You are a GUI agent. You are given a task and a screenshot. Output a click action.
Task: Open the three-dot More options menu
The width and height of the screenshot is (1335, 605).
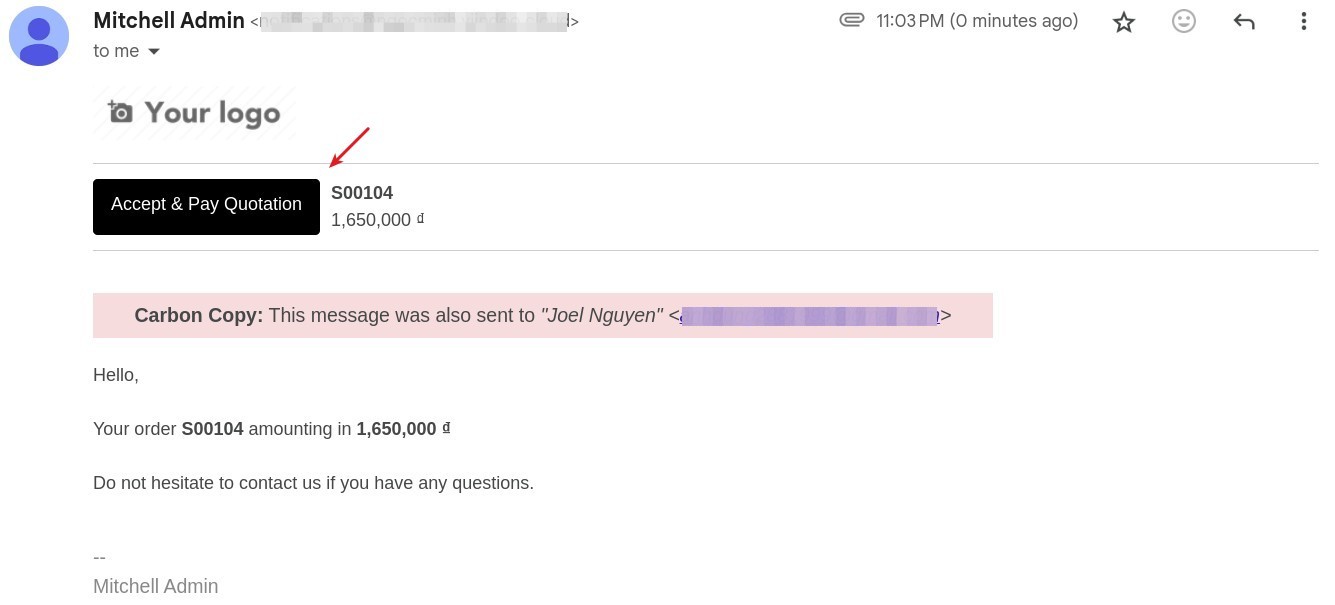point(1303,21)
